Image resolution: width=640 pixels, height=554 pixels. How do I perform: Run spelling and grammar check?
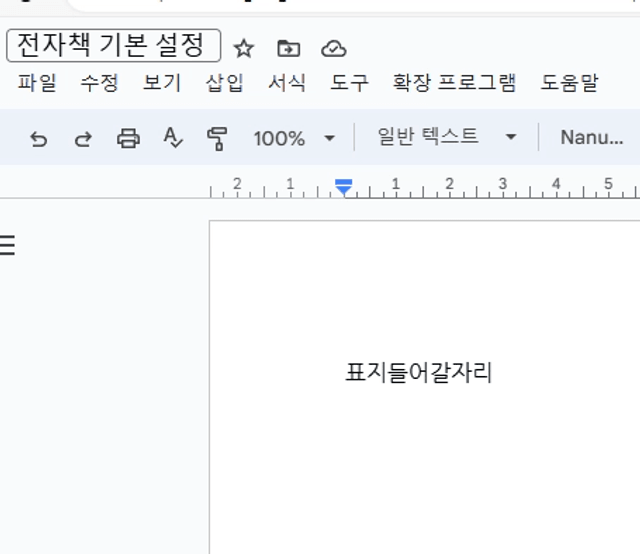click(x=173, y=138)
